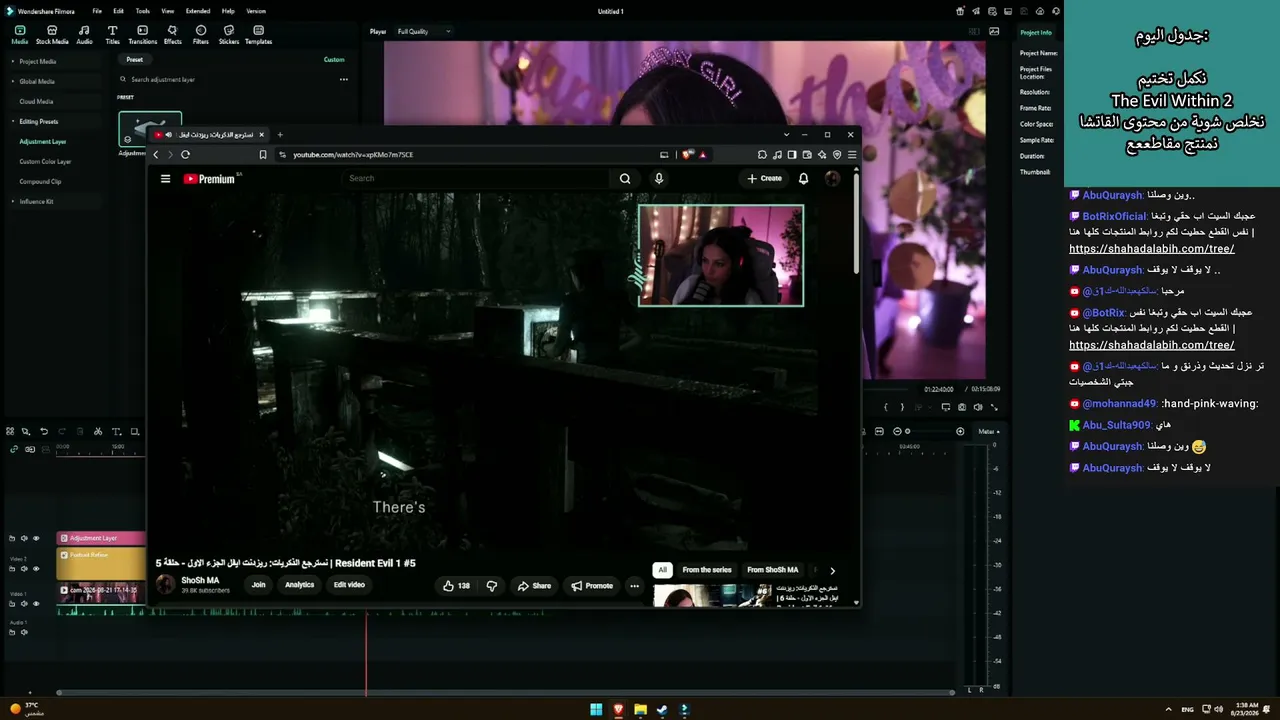This screenshot has height=720, width=1280.
Task: Mute the Video 1 track
Action: 25,603
